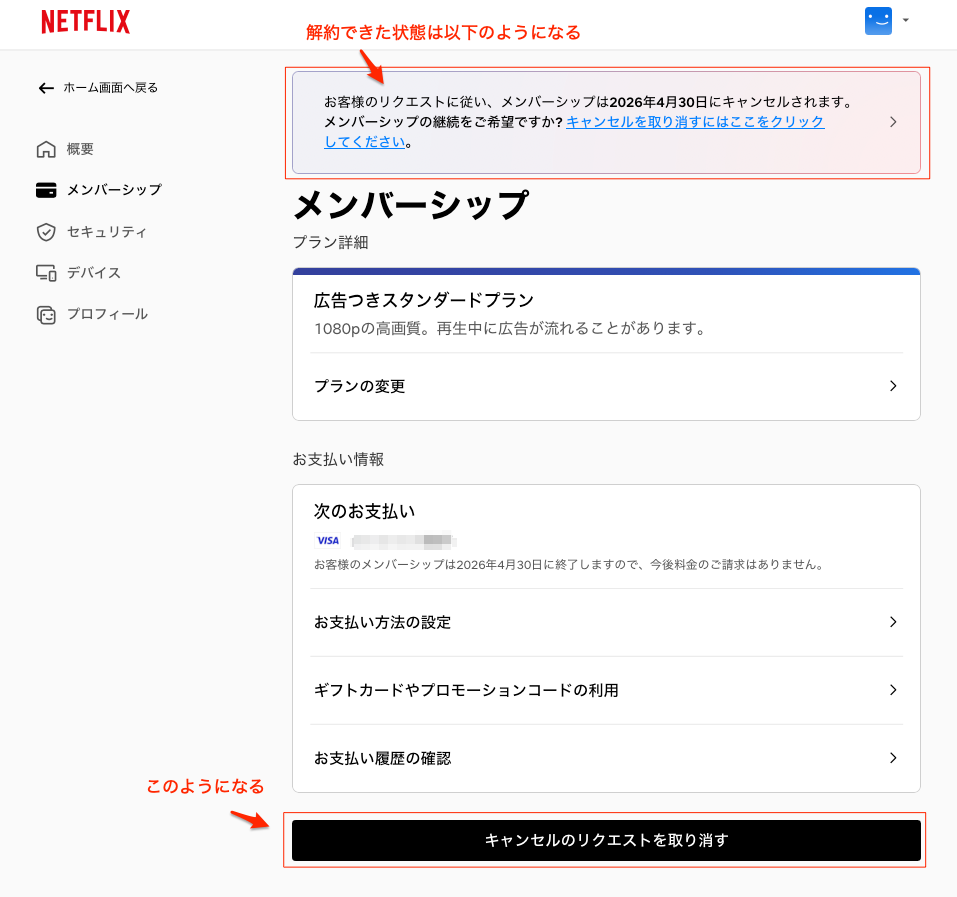Click the Netflix logo
Image resolution: width=957 pixels, height=897 pixels.
tap(85, 22)
